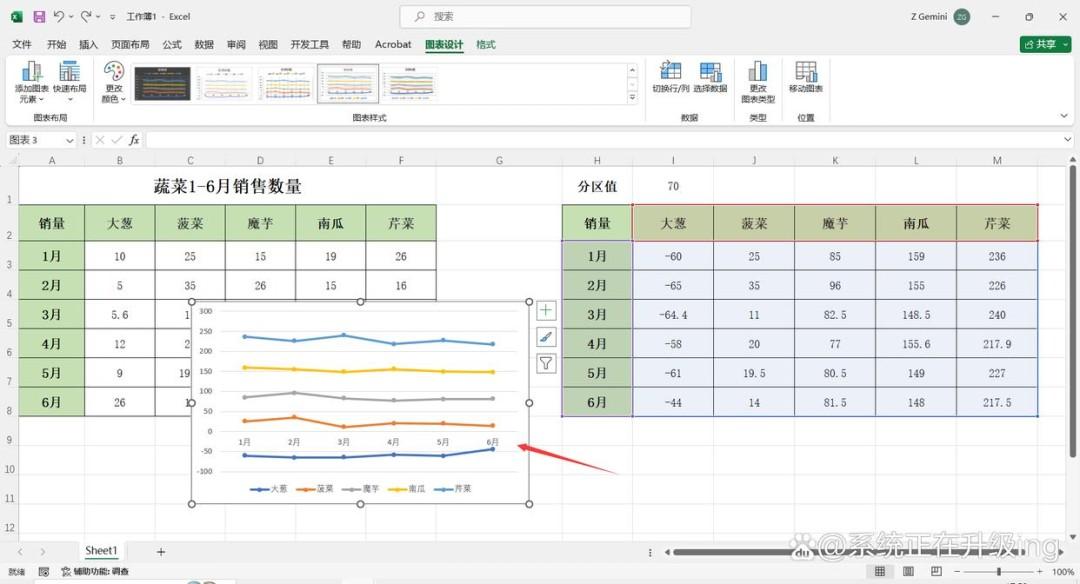Image resolution: width=1080 pixels, height=584 pixels.
Task: Click the macro record status icon
Action: [x=43, y=572]
